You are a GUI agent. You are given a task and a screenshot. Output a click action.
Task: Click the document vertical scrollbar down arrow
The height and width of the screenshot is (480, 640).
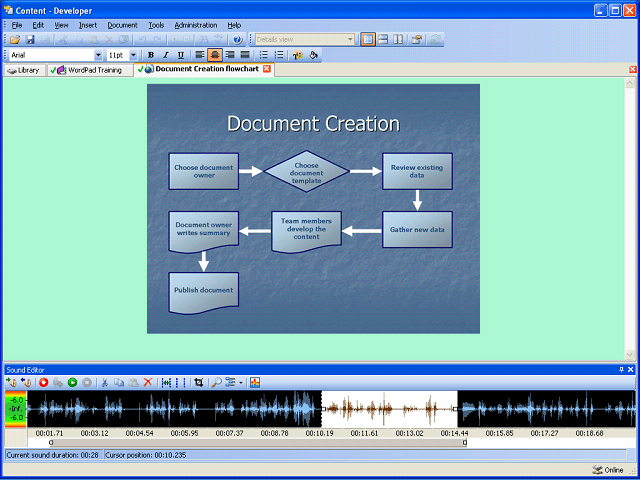629,355
